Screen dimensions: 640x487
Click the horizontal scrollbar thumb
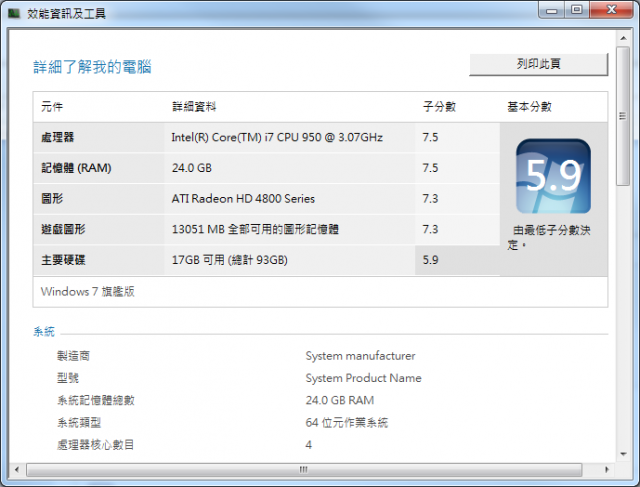click(x=304, y=469)
